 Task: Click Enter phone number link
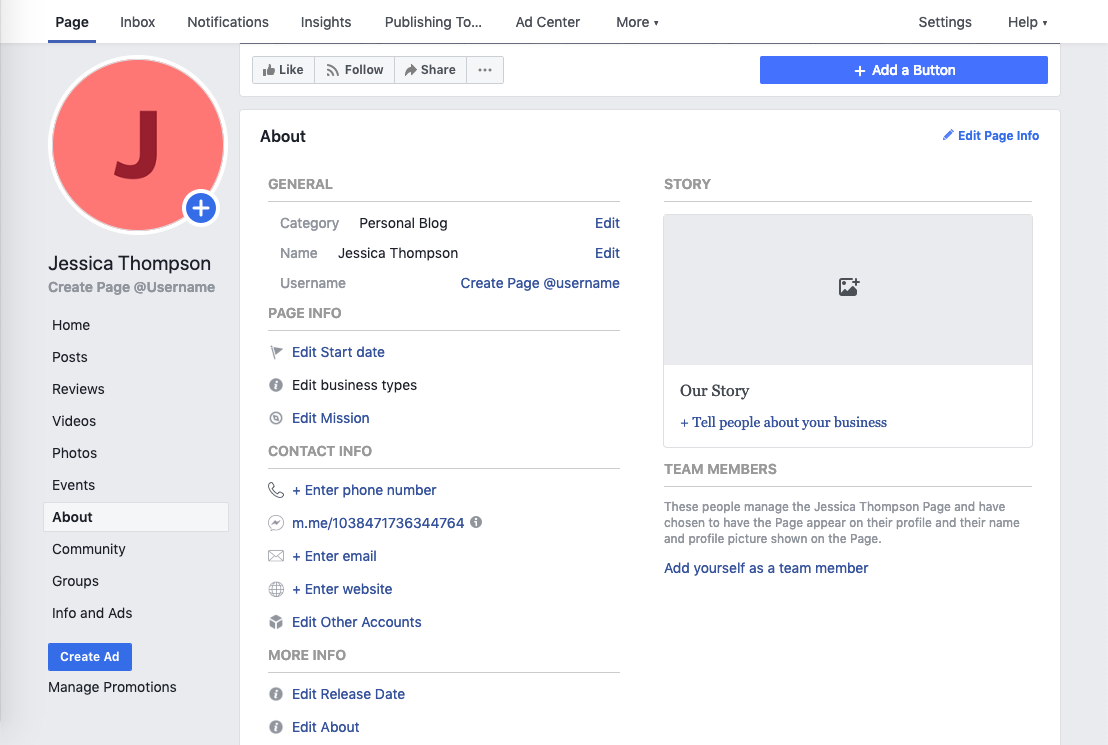(x=364, y=490)
